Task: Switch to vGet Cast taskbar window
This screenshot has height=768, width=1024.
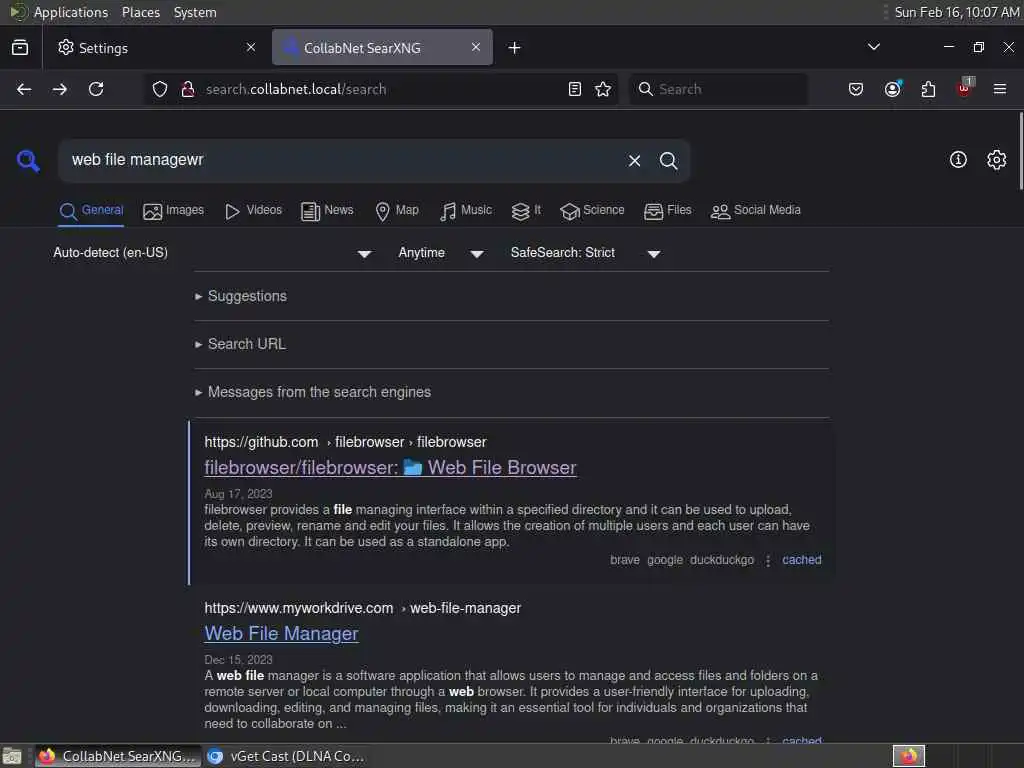Action: 286,756
